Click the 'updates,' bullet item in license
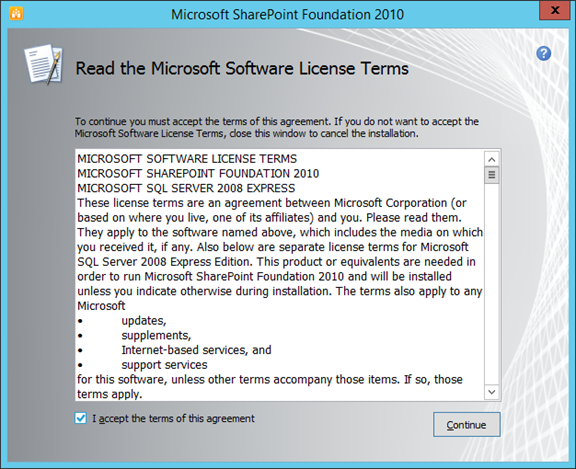 point(144,321)
